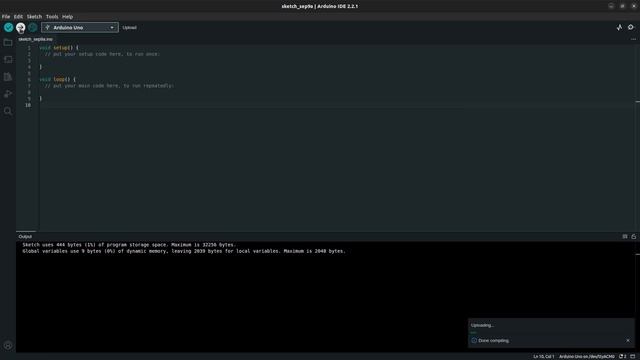Place cursor on editor line number 10
640x360 pixels.
coord(28,105)
